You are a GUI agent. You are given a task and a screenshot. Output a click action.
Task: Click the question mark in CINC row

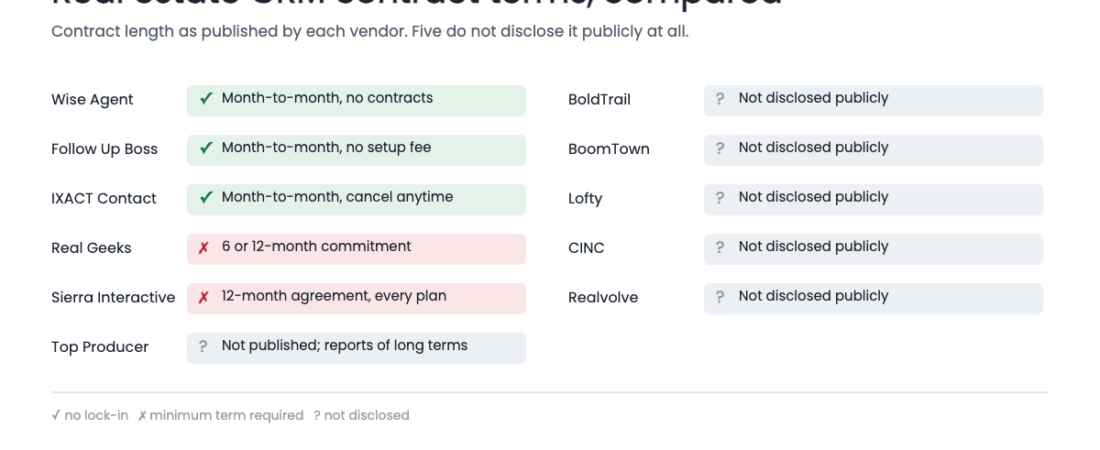coord(720,248)
